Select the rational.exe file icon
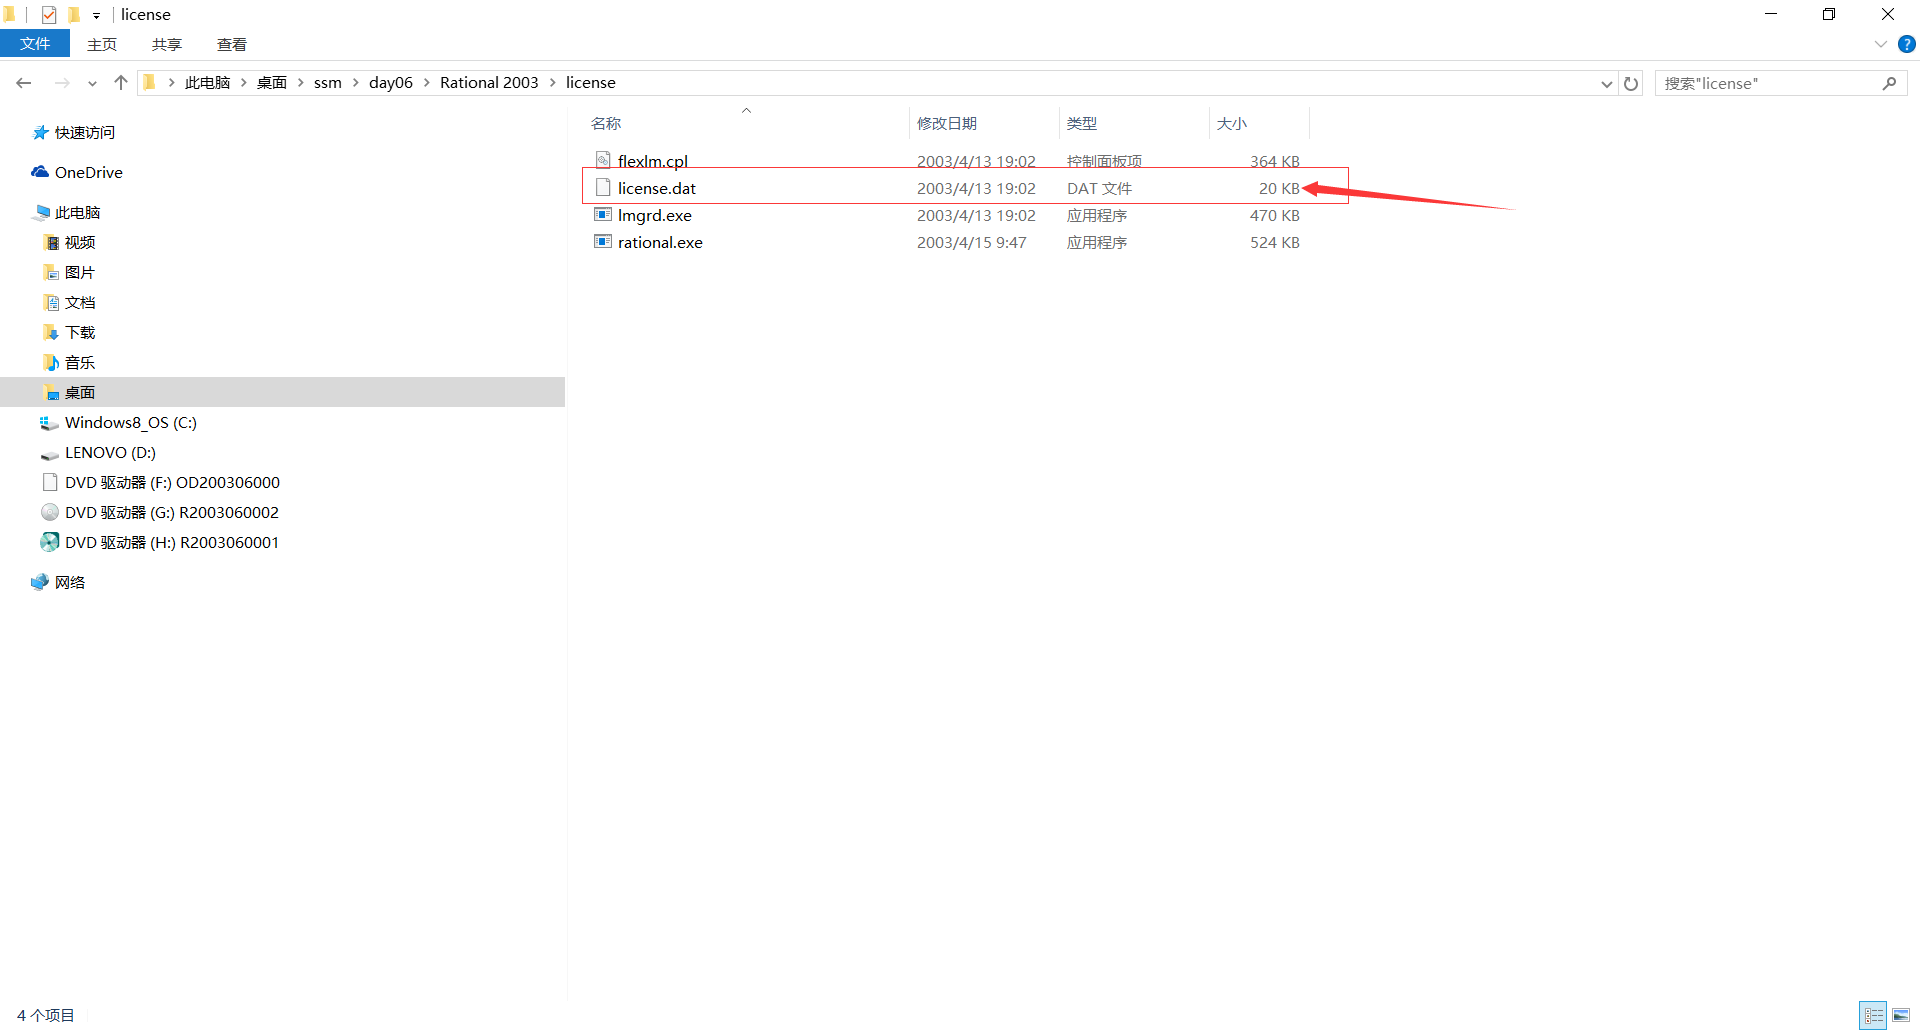The width and height of the screenshot is (1920, 1030). point(603,241)
